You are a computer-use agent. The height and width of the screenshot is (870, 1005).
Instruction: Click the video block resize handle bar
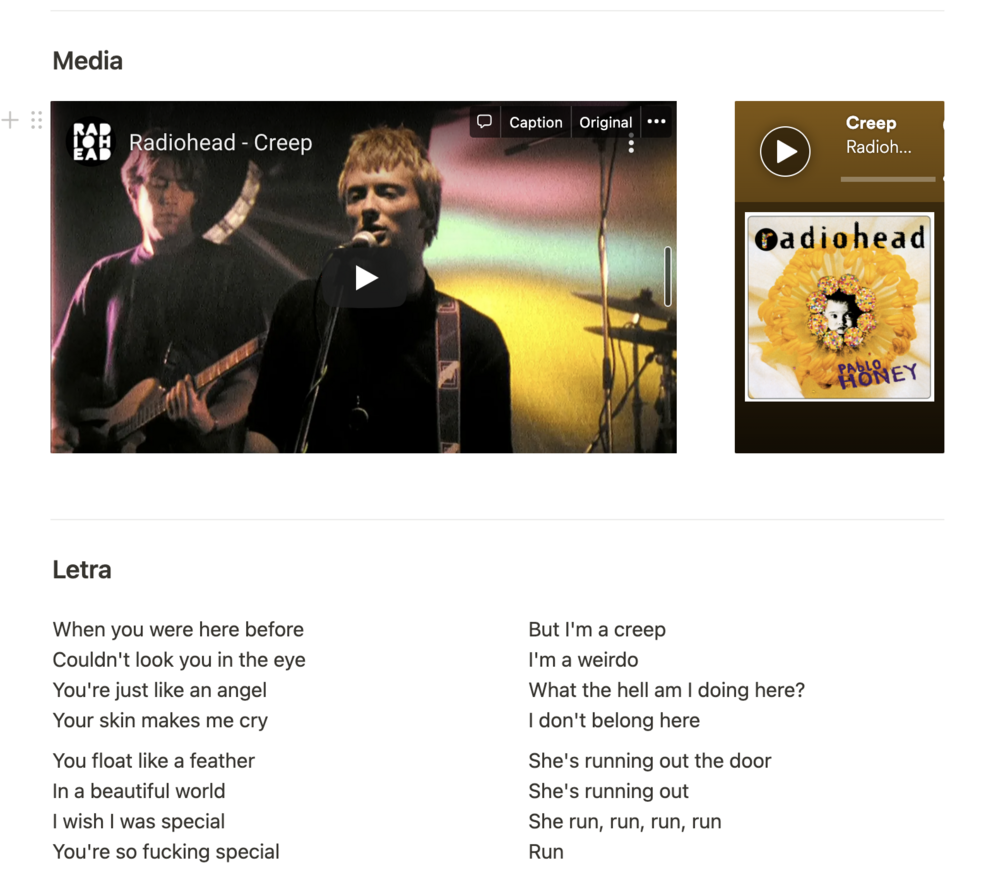667,276
